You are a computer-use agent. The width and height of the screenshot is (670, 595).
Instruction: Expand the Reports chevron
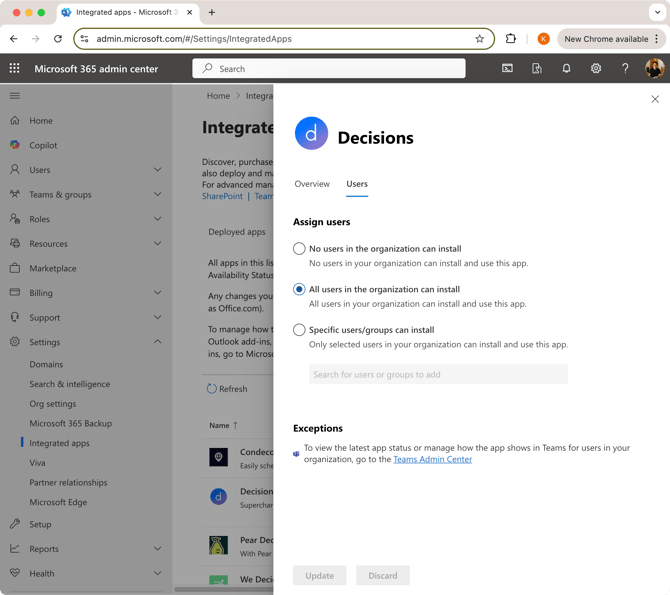(158, 548)
